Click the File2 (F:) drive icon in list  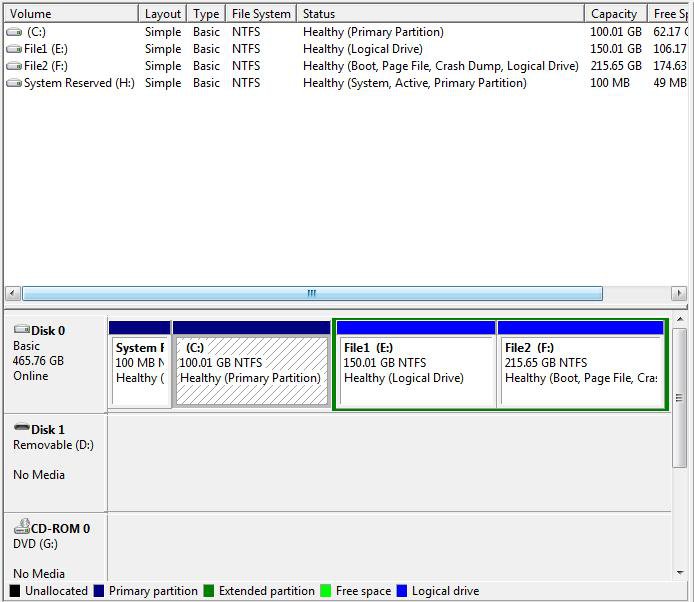tap(14, 66)
